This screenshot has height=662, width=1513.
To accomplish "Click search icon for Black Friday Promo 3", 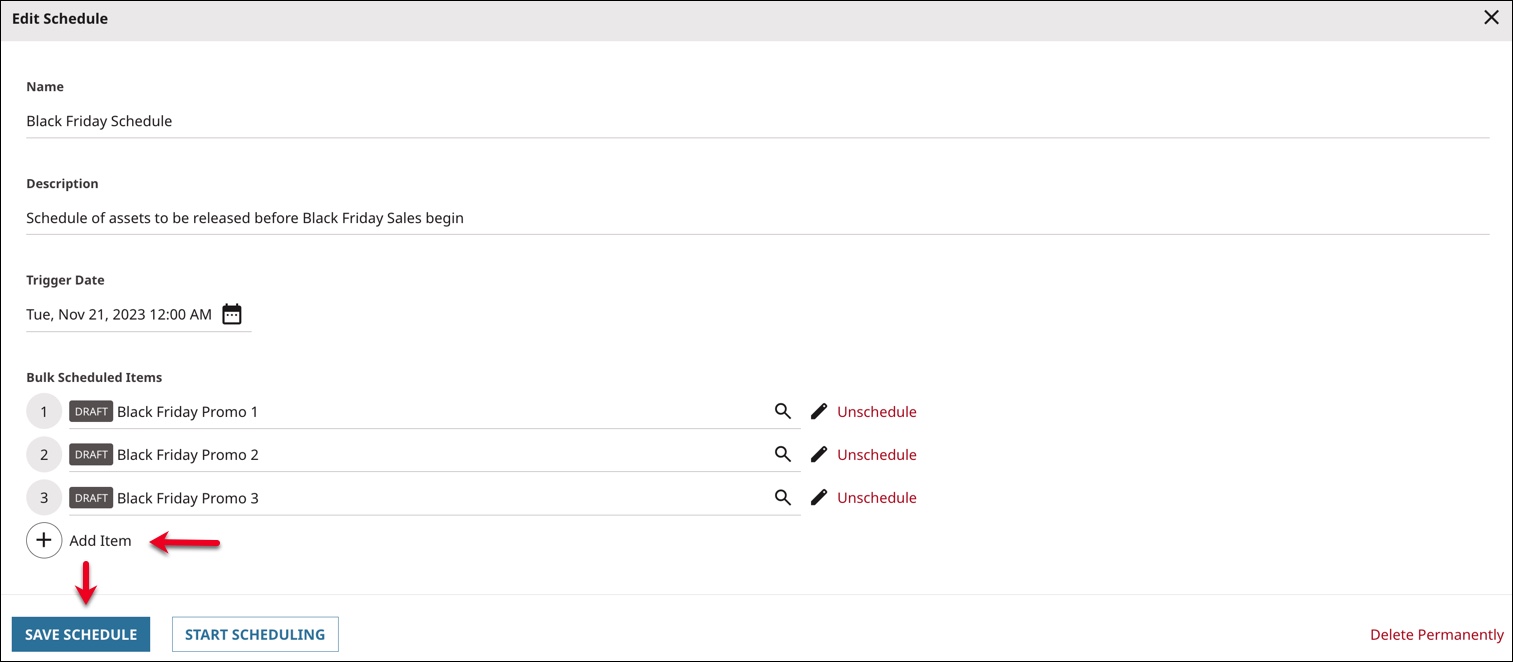I will pyautogui.click(x=783, y=497).
